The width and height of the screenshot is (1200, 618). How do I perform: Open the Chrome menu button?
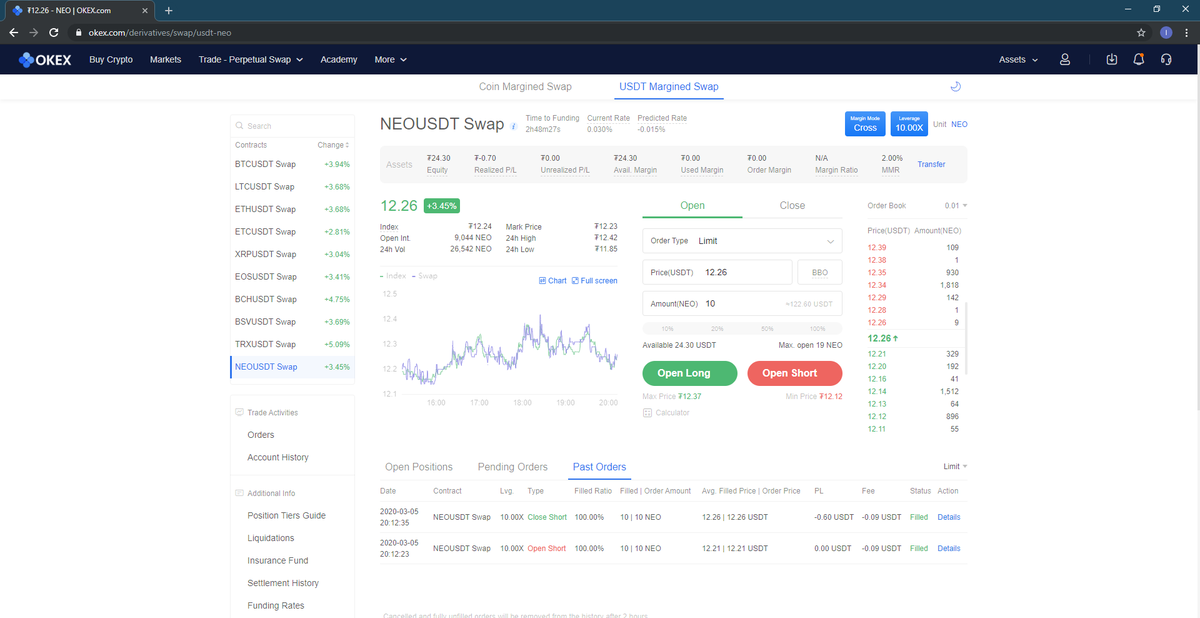(x=1186, y=32)
